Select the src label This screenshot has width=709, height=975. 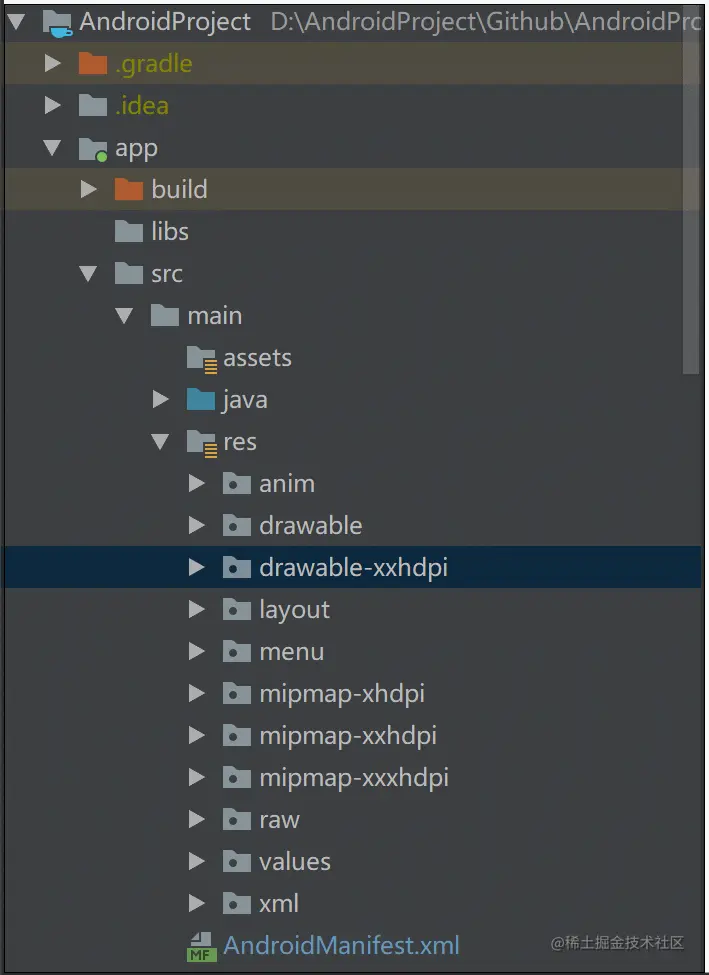coord(167,274)
